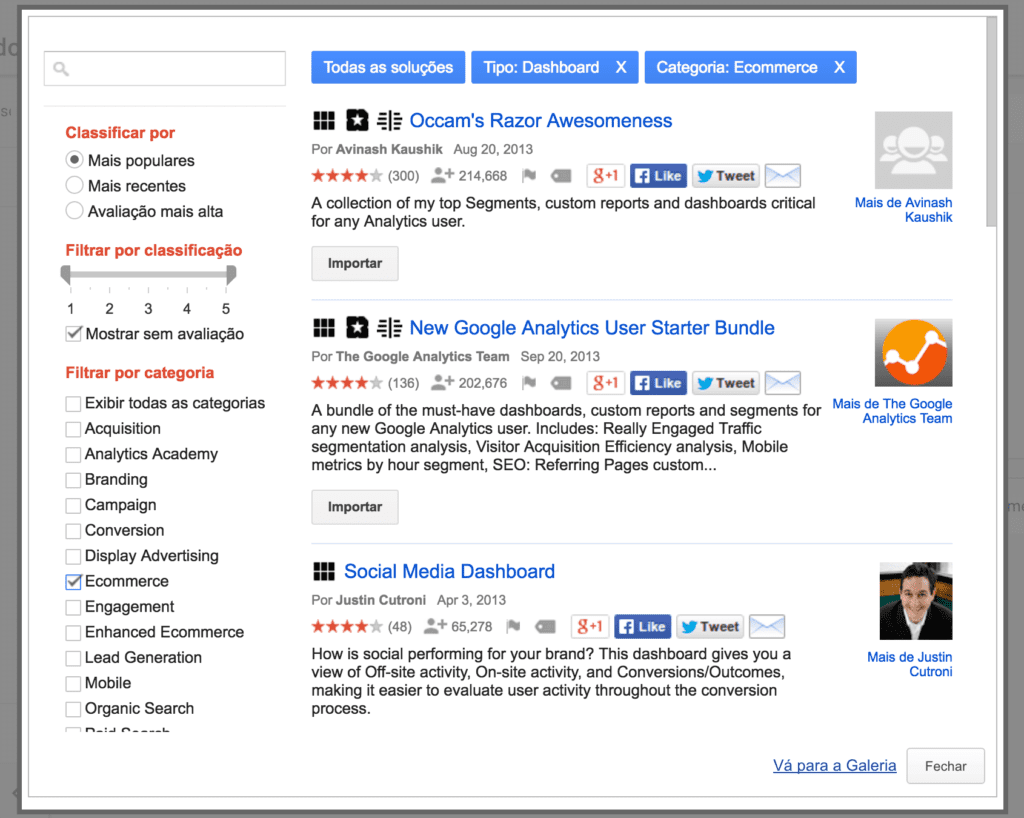Click tag icon in Starter Bundle row
Viewport: 1024px width, 818px height.
pyautogui.click(x=561, y=383)
